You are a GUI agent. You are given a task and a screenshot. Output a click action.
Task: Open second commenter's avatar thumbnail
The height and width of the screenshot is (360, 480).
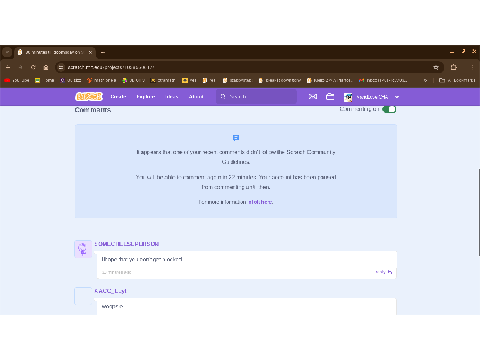(x=83, y=296)
